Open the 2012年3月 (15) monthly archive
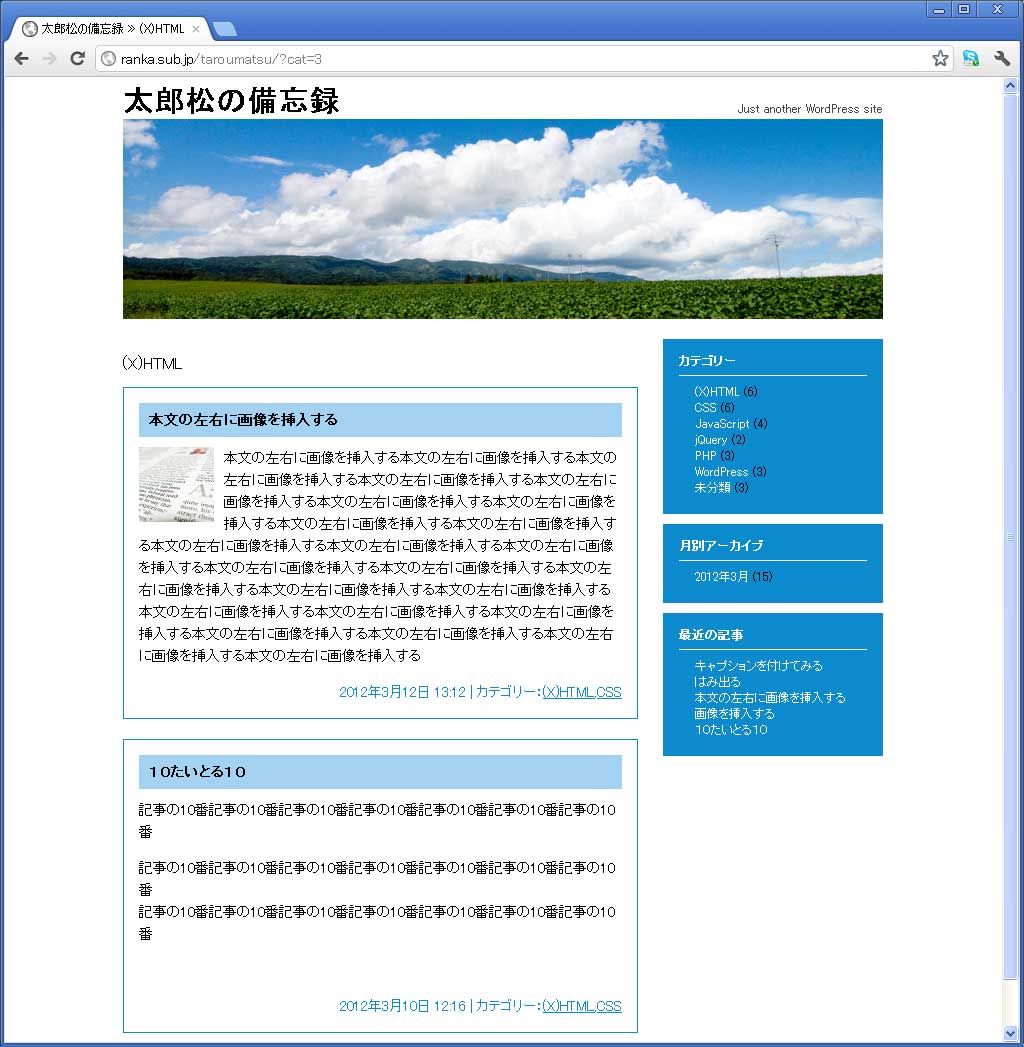The height and width of the screenshot is (1047, 1024). pos(733,576)
